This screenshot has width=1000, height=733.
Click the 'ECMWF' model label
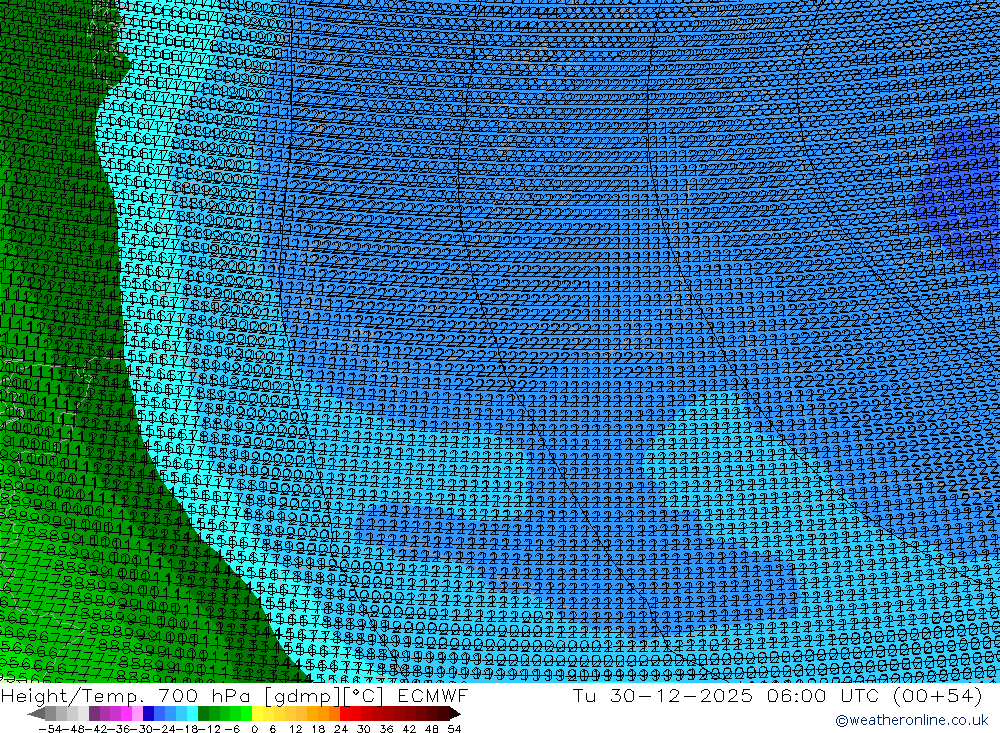click(x=432, y=695)
